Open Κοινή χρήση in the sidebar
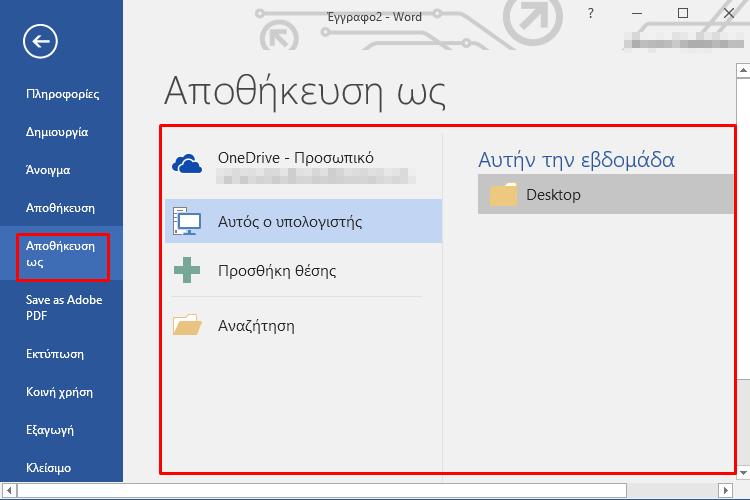 59,392
